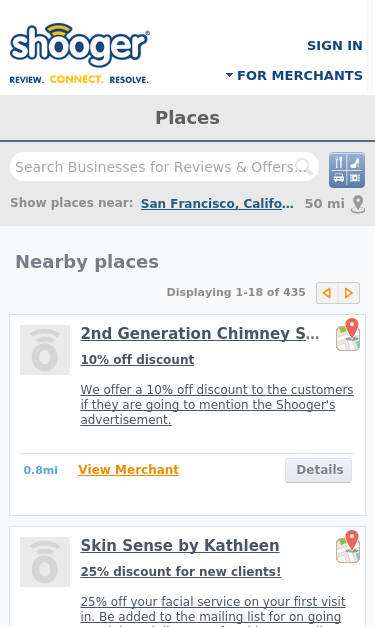Open the categories grid icon
Image resolution: width=375 pixels, height=627 pixels.
coord(347,170)
